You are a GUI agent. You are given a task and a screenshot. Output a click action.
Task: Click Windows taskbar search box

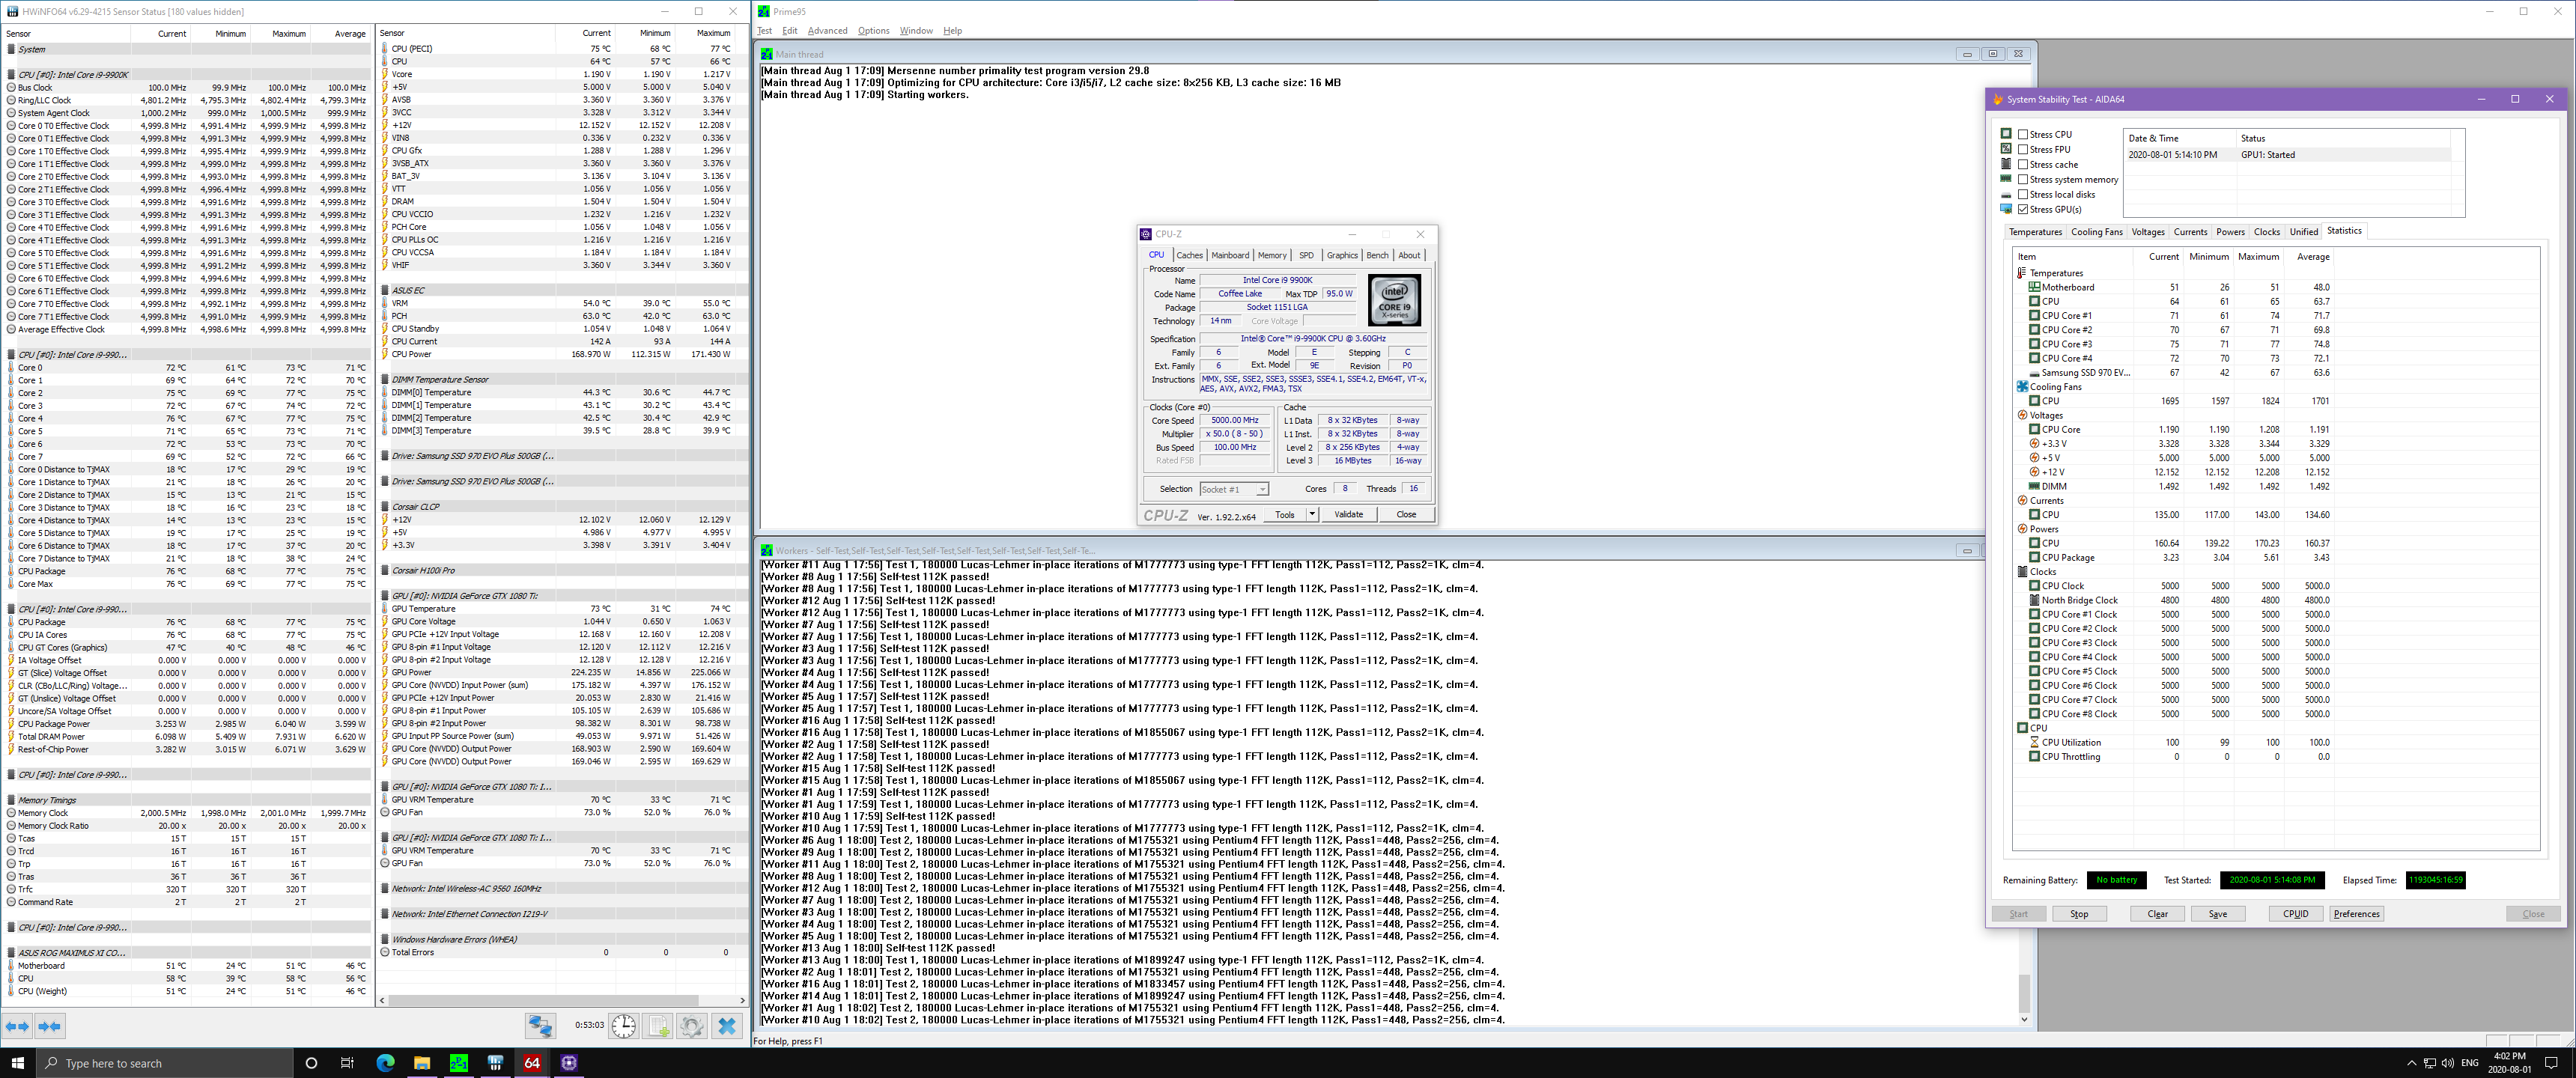click(164, 1063)
